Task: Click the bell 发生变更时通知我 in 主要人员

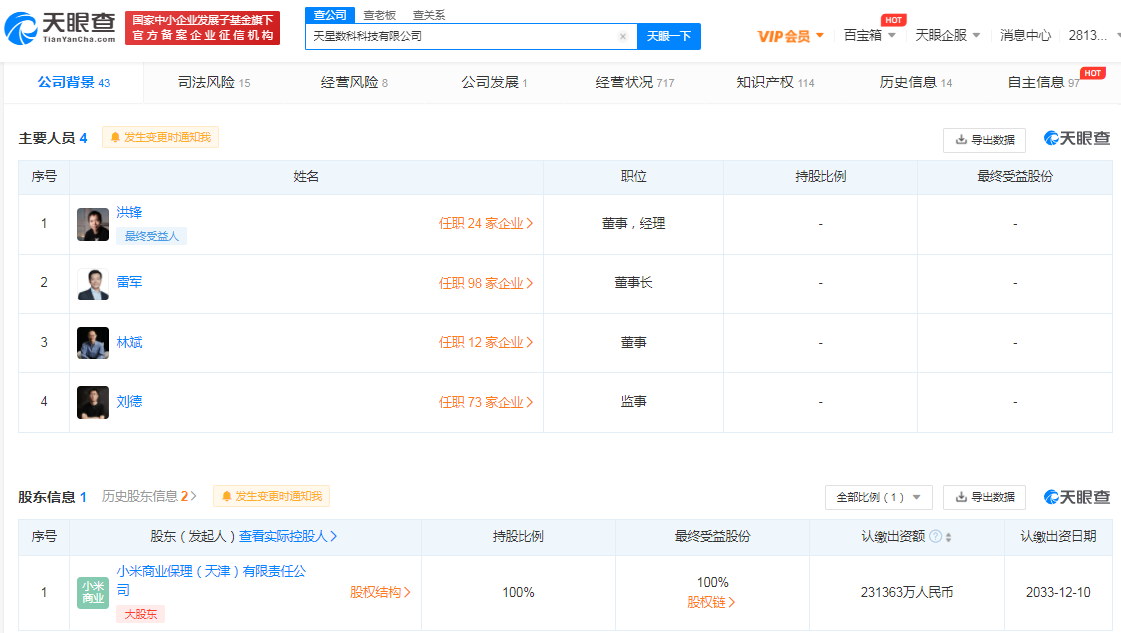Action: [x=160, y=137]
